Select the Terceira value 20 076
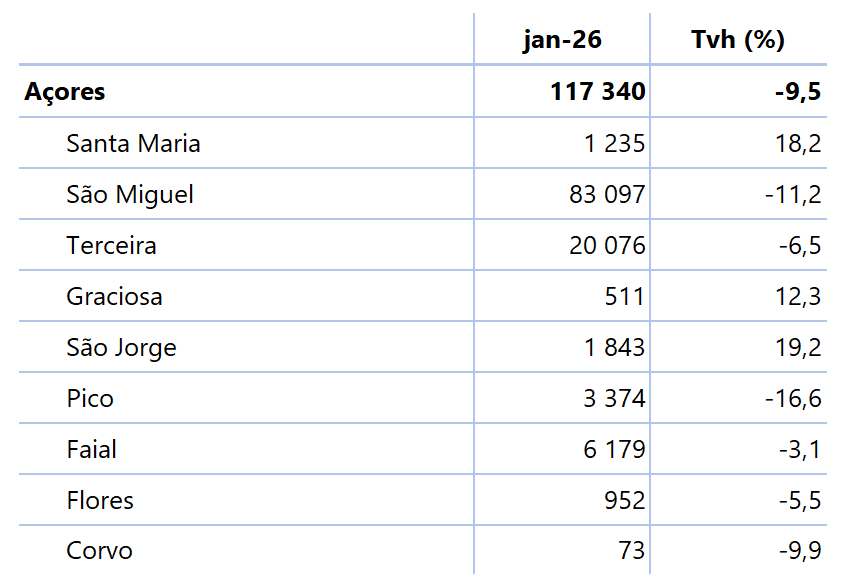The image size is (848, 585). point(607,246)
